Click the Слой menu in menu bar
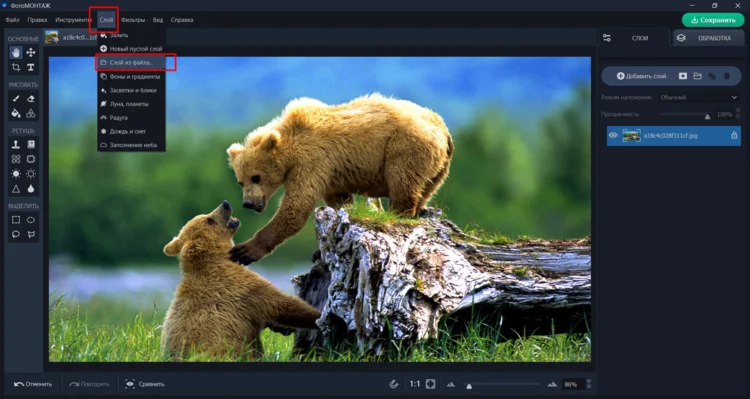This screenshot has width=750, height=399. click(x=106, y=20)
